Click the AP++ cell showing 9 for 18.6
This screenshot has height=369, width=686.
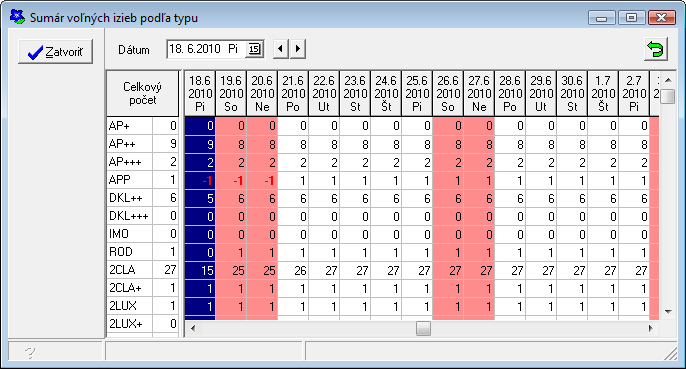(x=200, y=144)
